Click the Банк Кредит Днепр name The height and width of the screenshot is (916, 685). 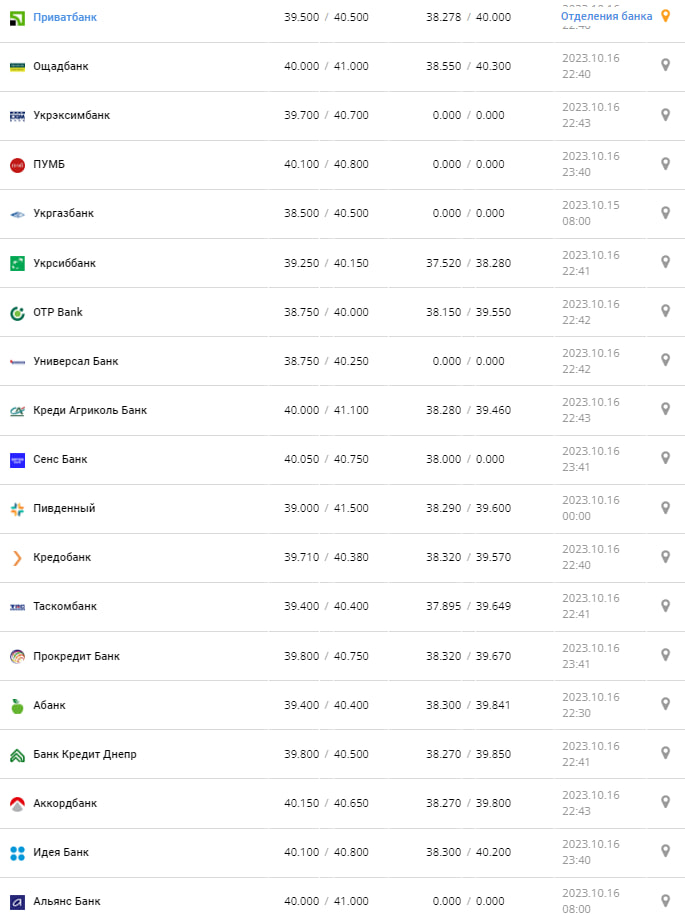(x=85, y=754)
